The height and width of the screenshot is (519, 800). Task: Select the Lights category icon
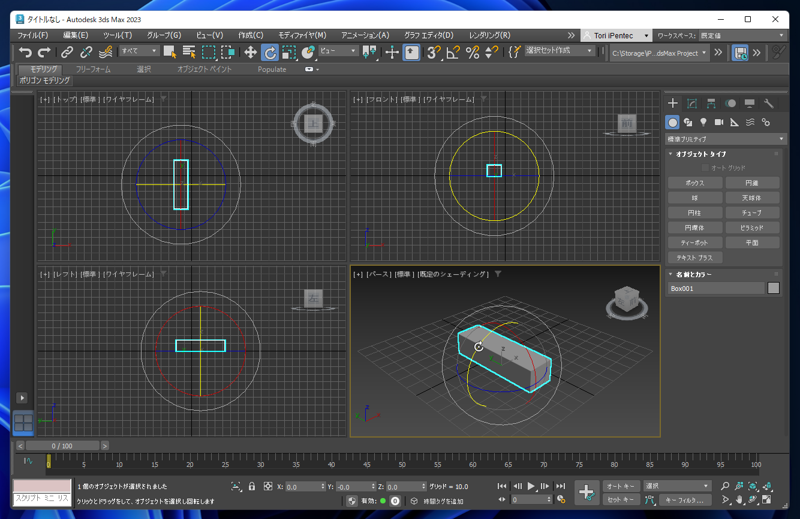(703, 122)
